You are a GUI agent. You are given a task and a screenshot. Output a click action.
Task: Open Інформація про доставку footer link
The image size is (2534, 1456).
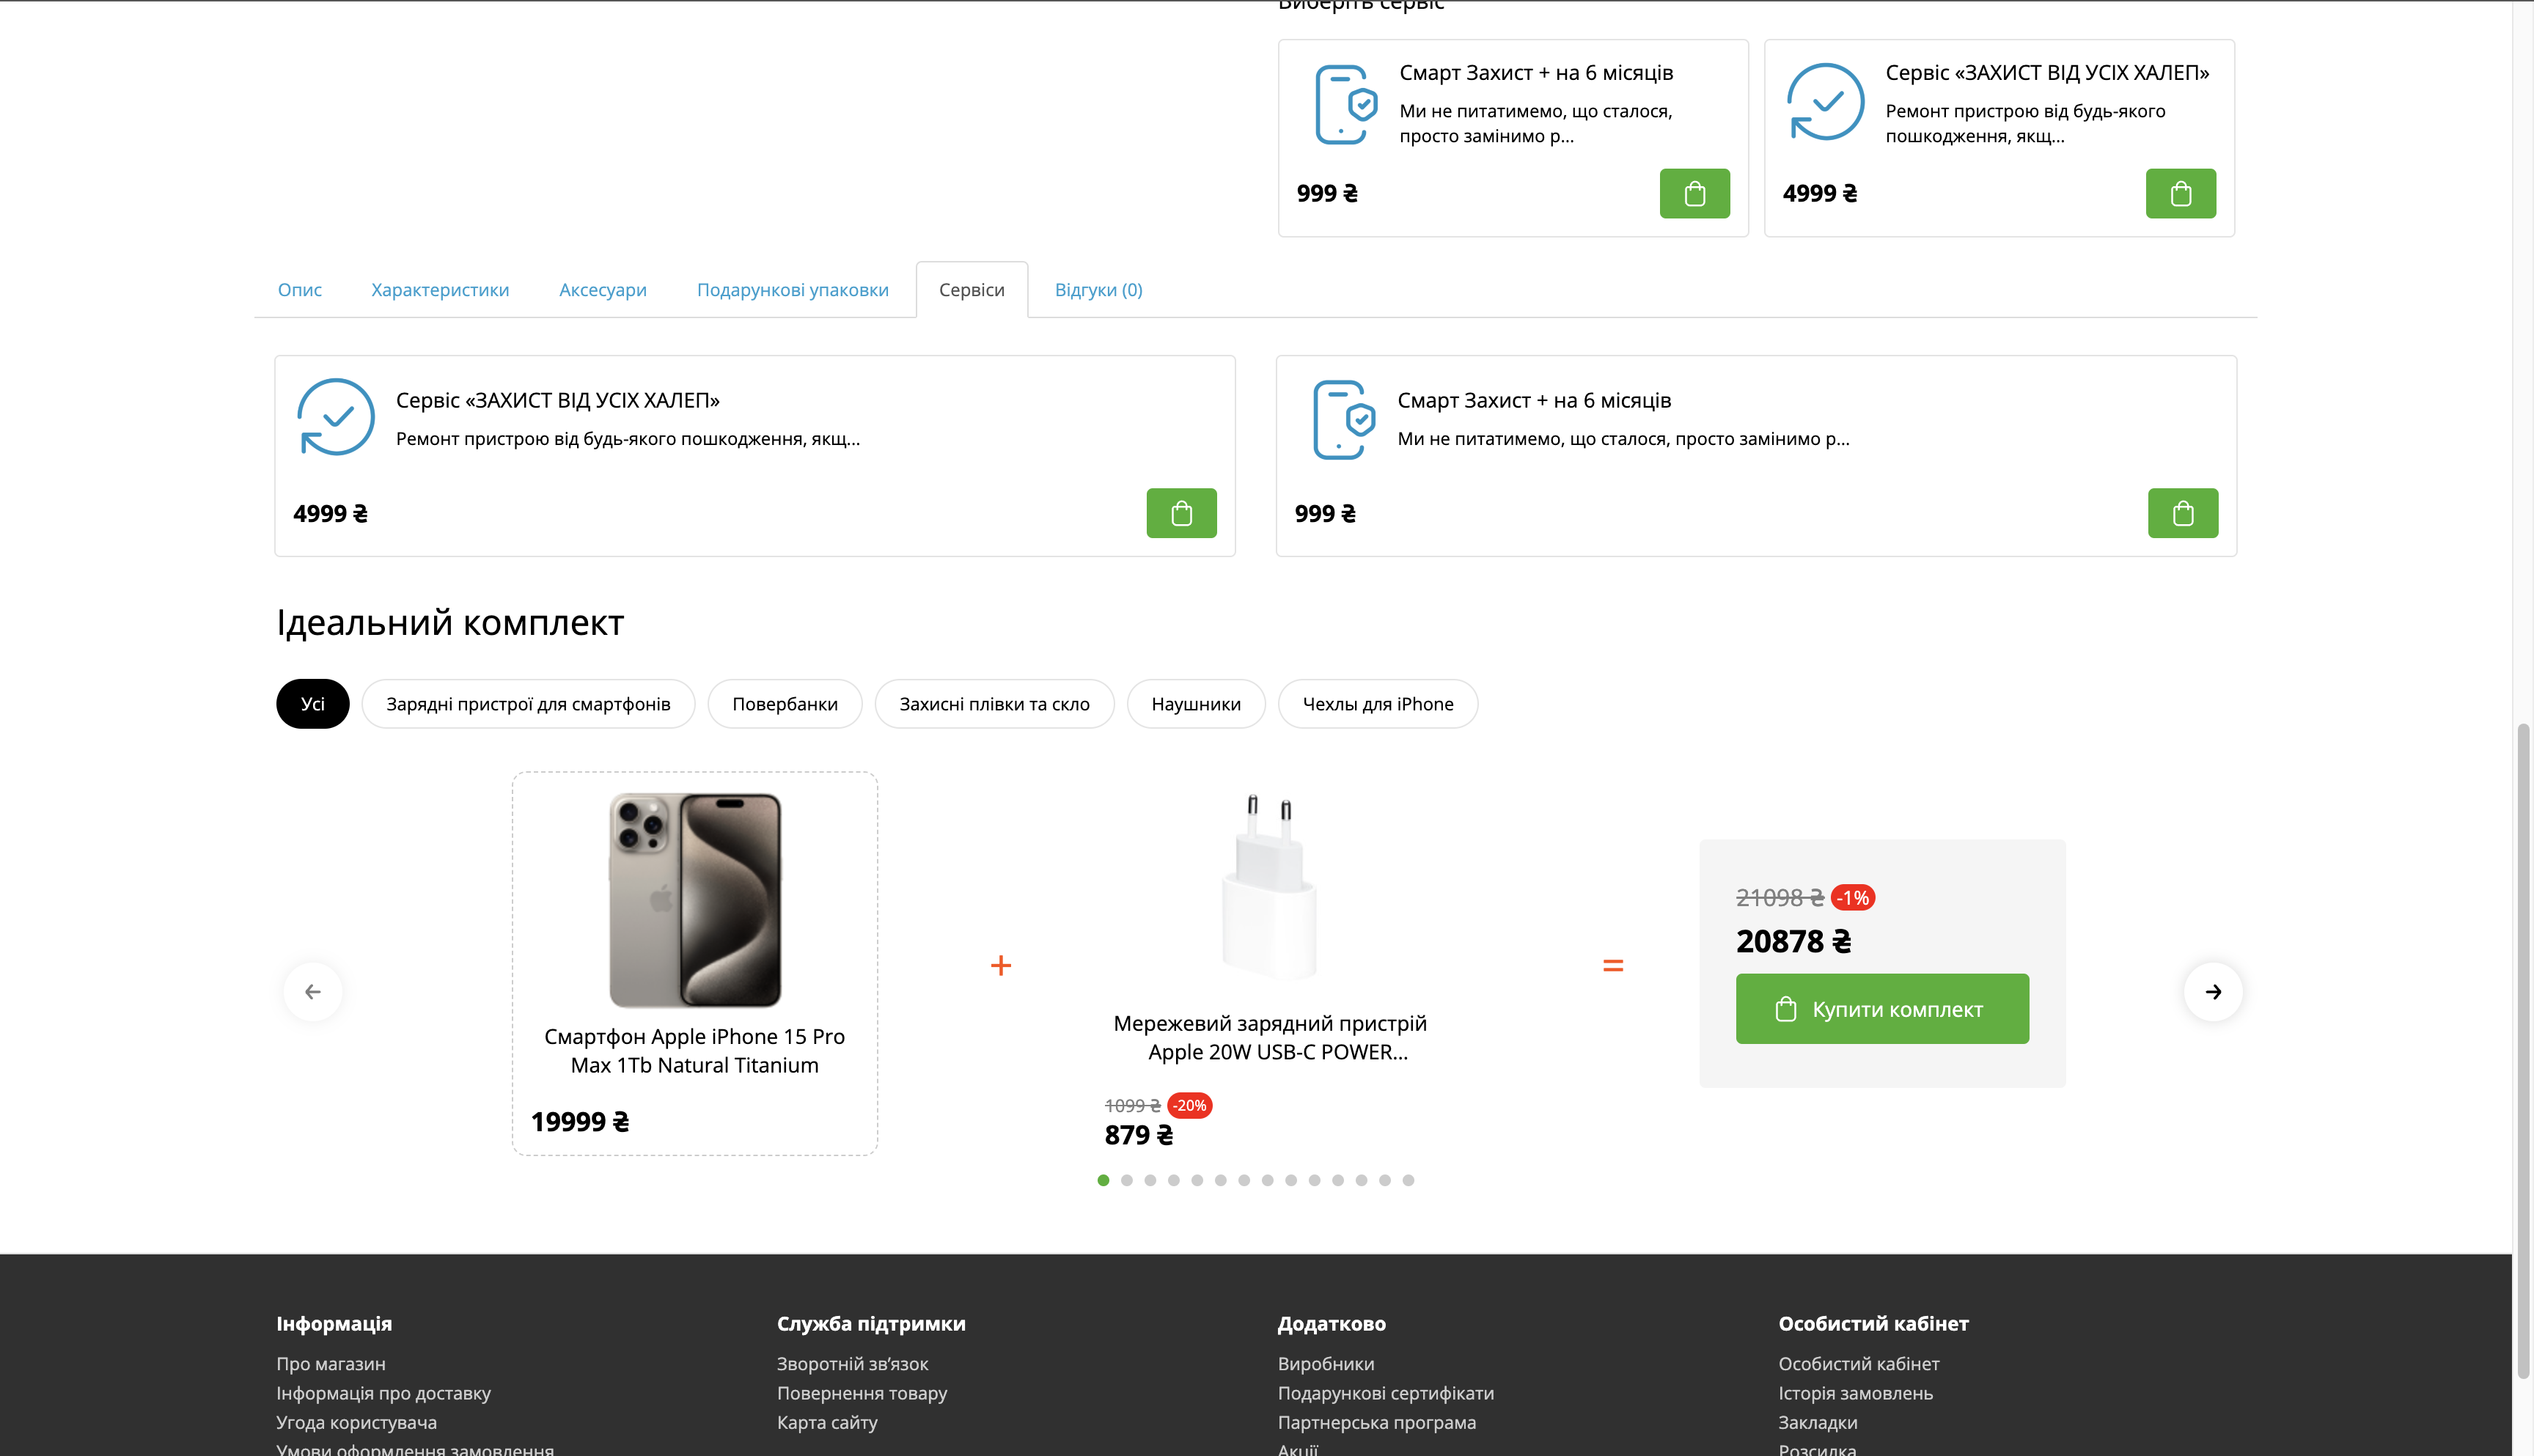(x=383, y=1392)
